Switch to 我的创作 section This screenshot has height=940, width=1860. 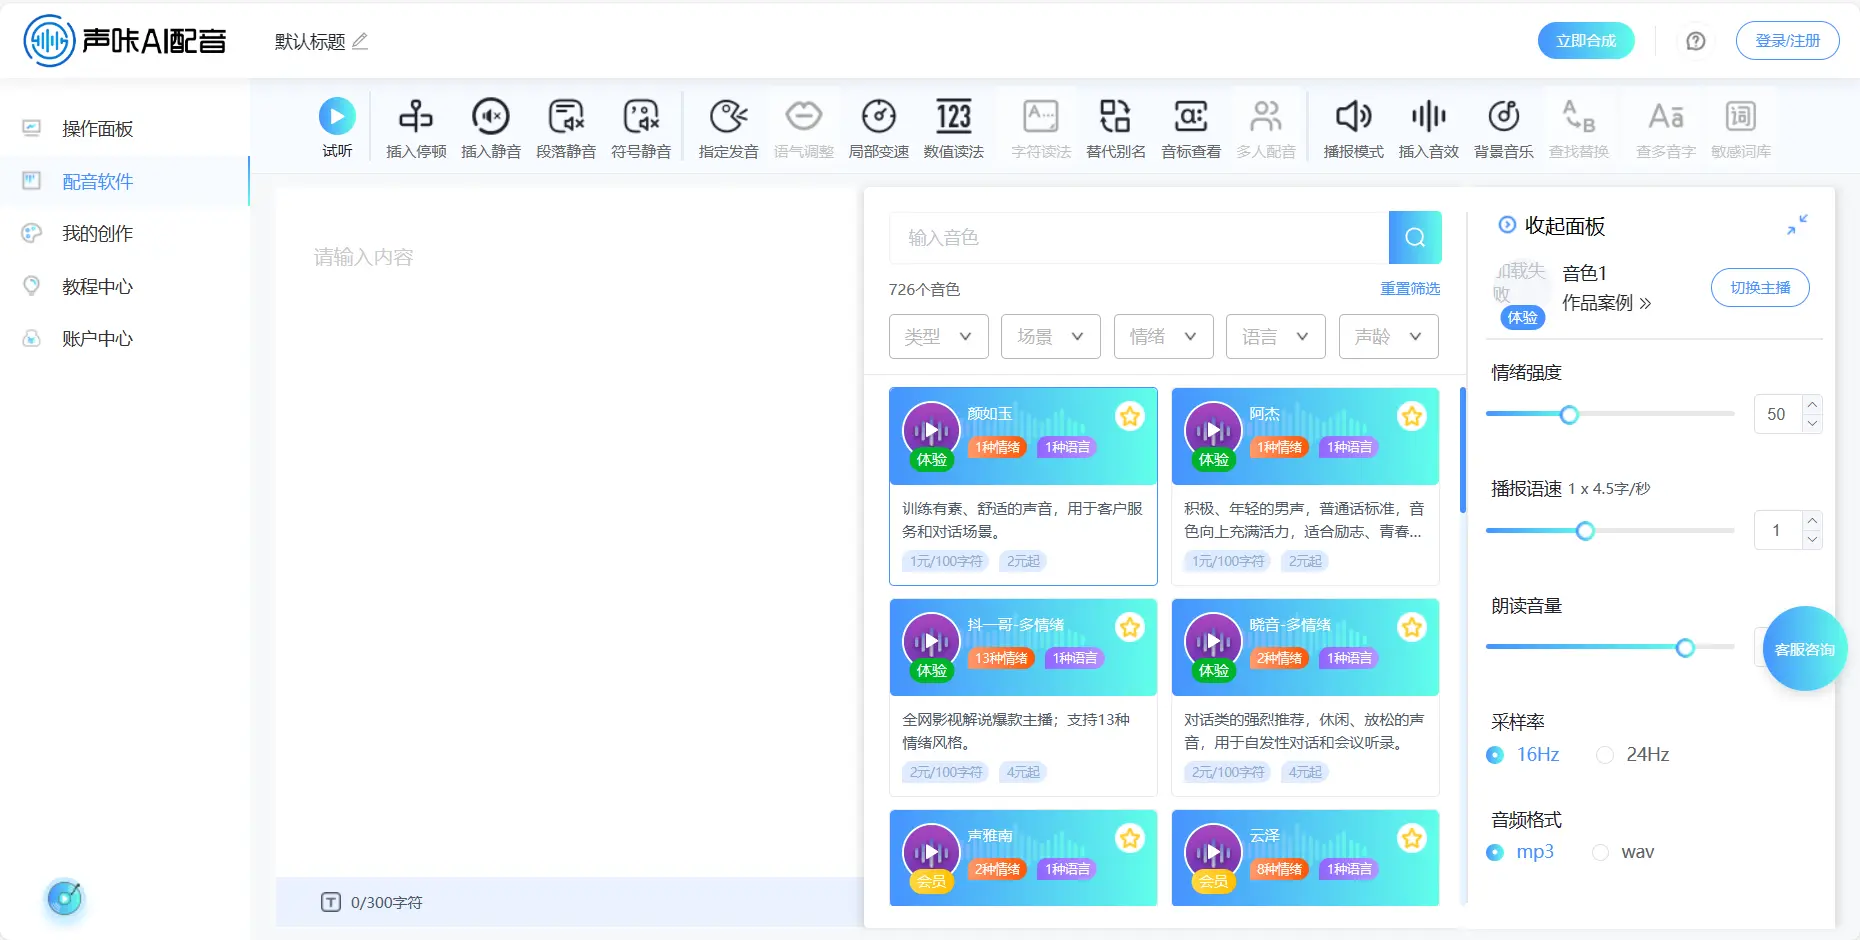pyautogui.click(x=97, y=233)
